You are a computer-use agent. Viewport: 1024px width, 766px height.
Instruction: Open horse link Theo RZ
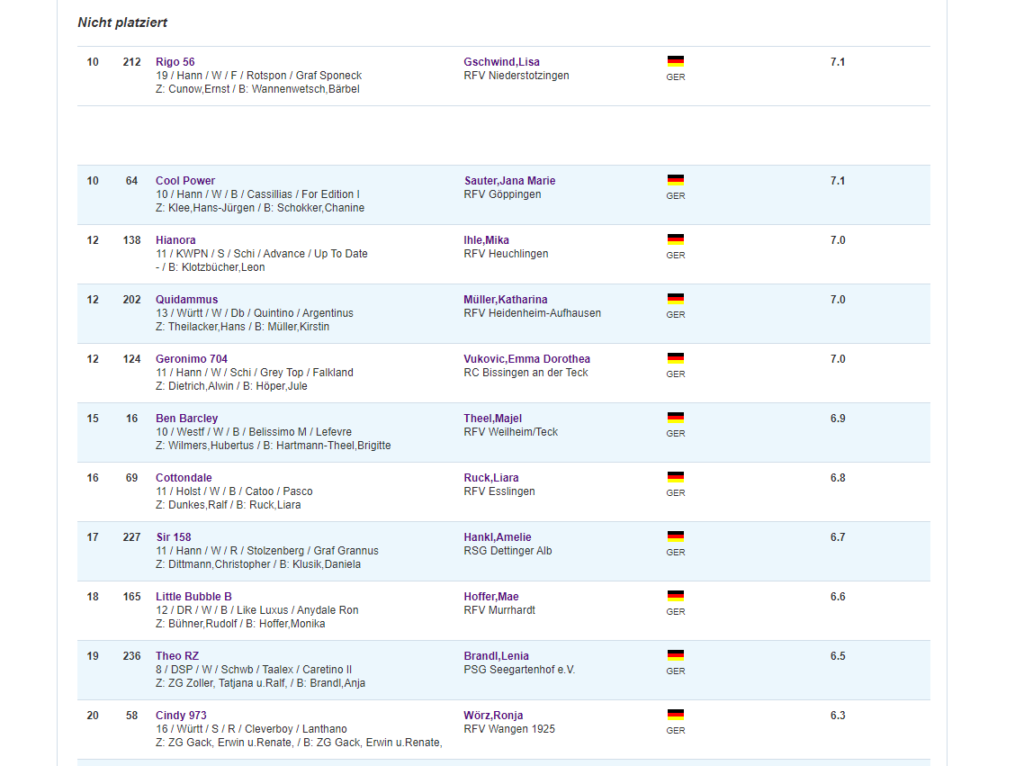[x=177, y=656]
